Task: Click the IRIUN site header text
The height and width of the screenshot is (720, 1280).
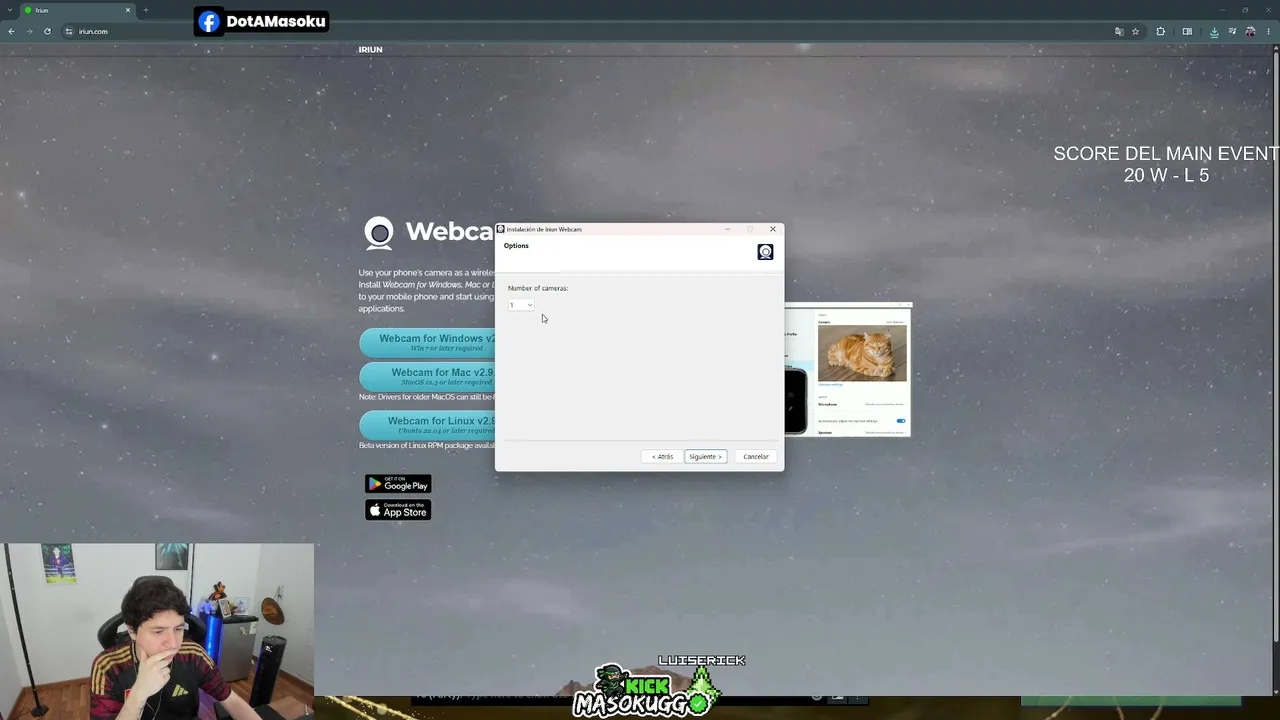Action: [x=370, y=49]
